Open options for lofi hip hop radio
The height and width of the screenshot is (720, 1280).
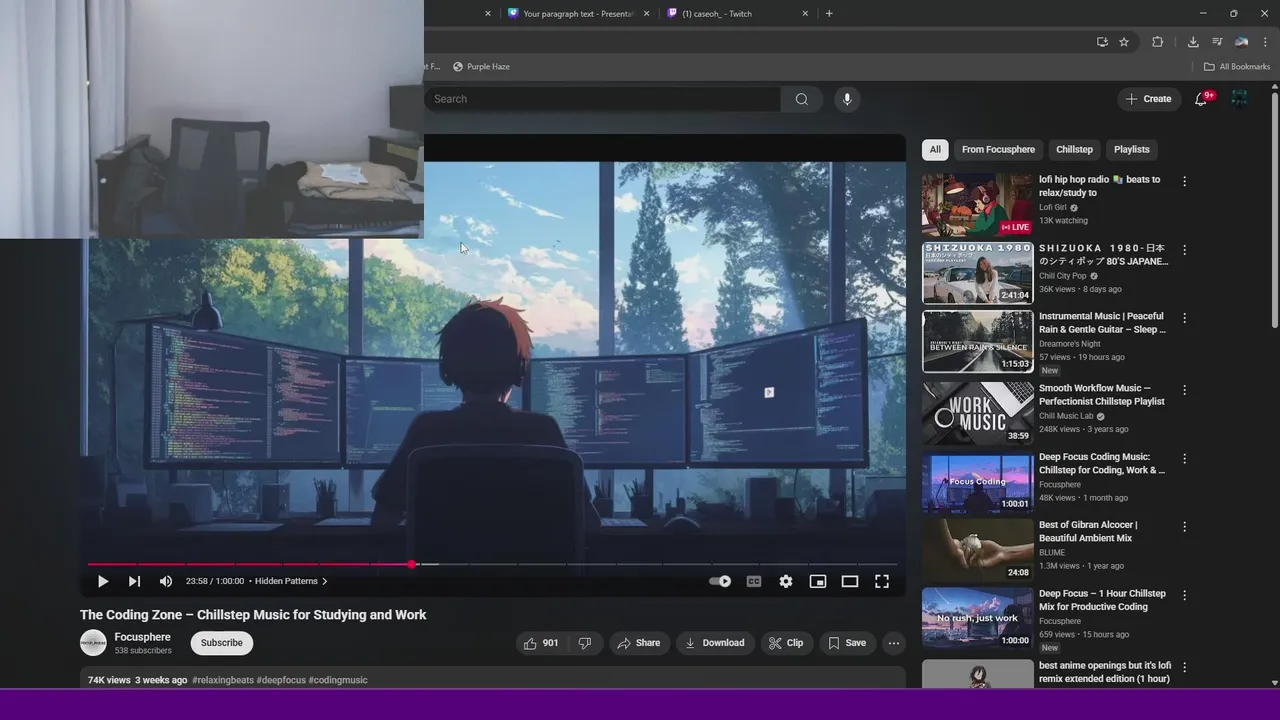click(1184, 181)
